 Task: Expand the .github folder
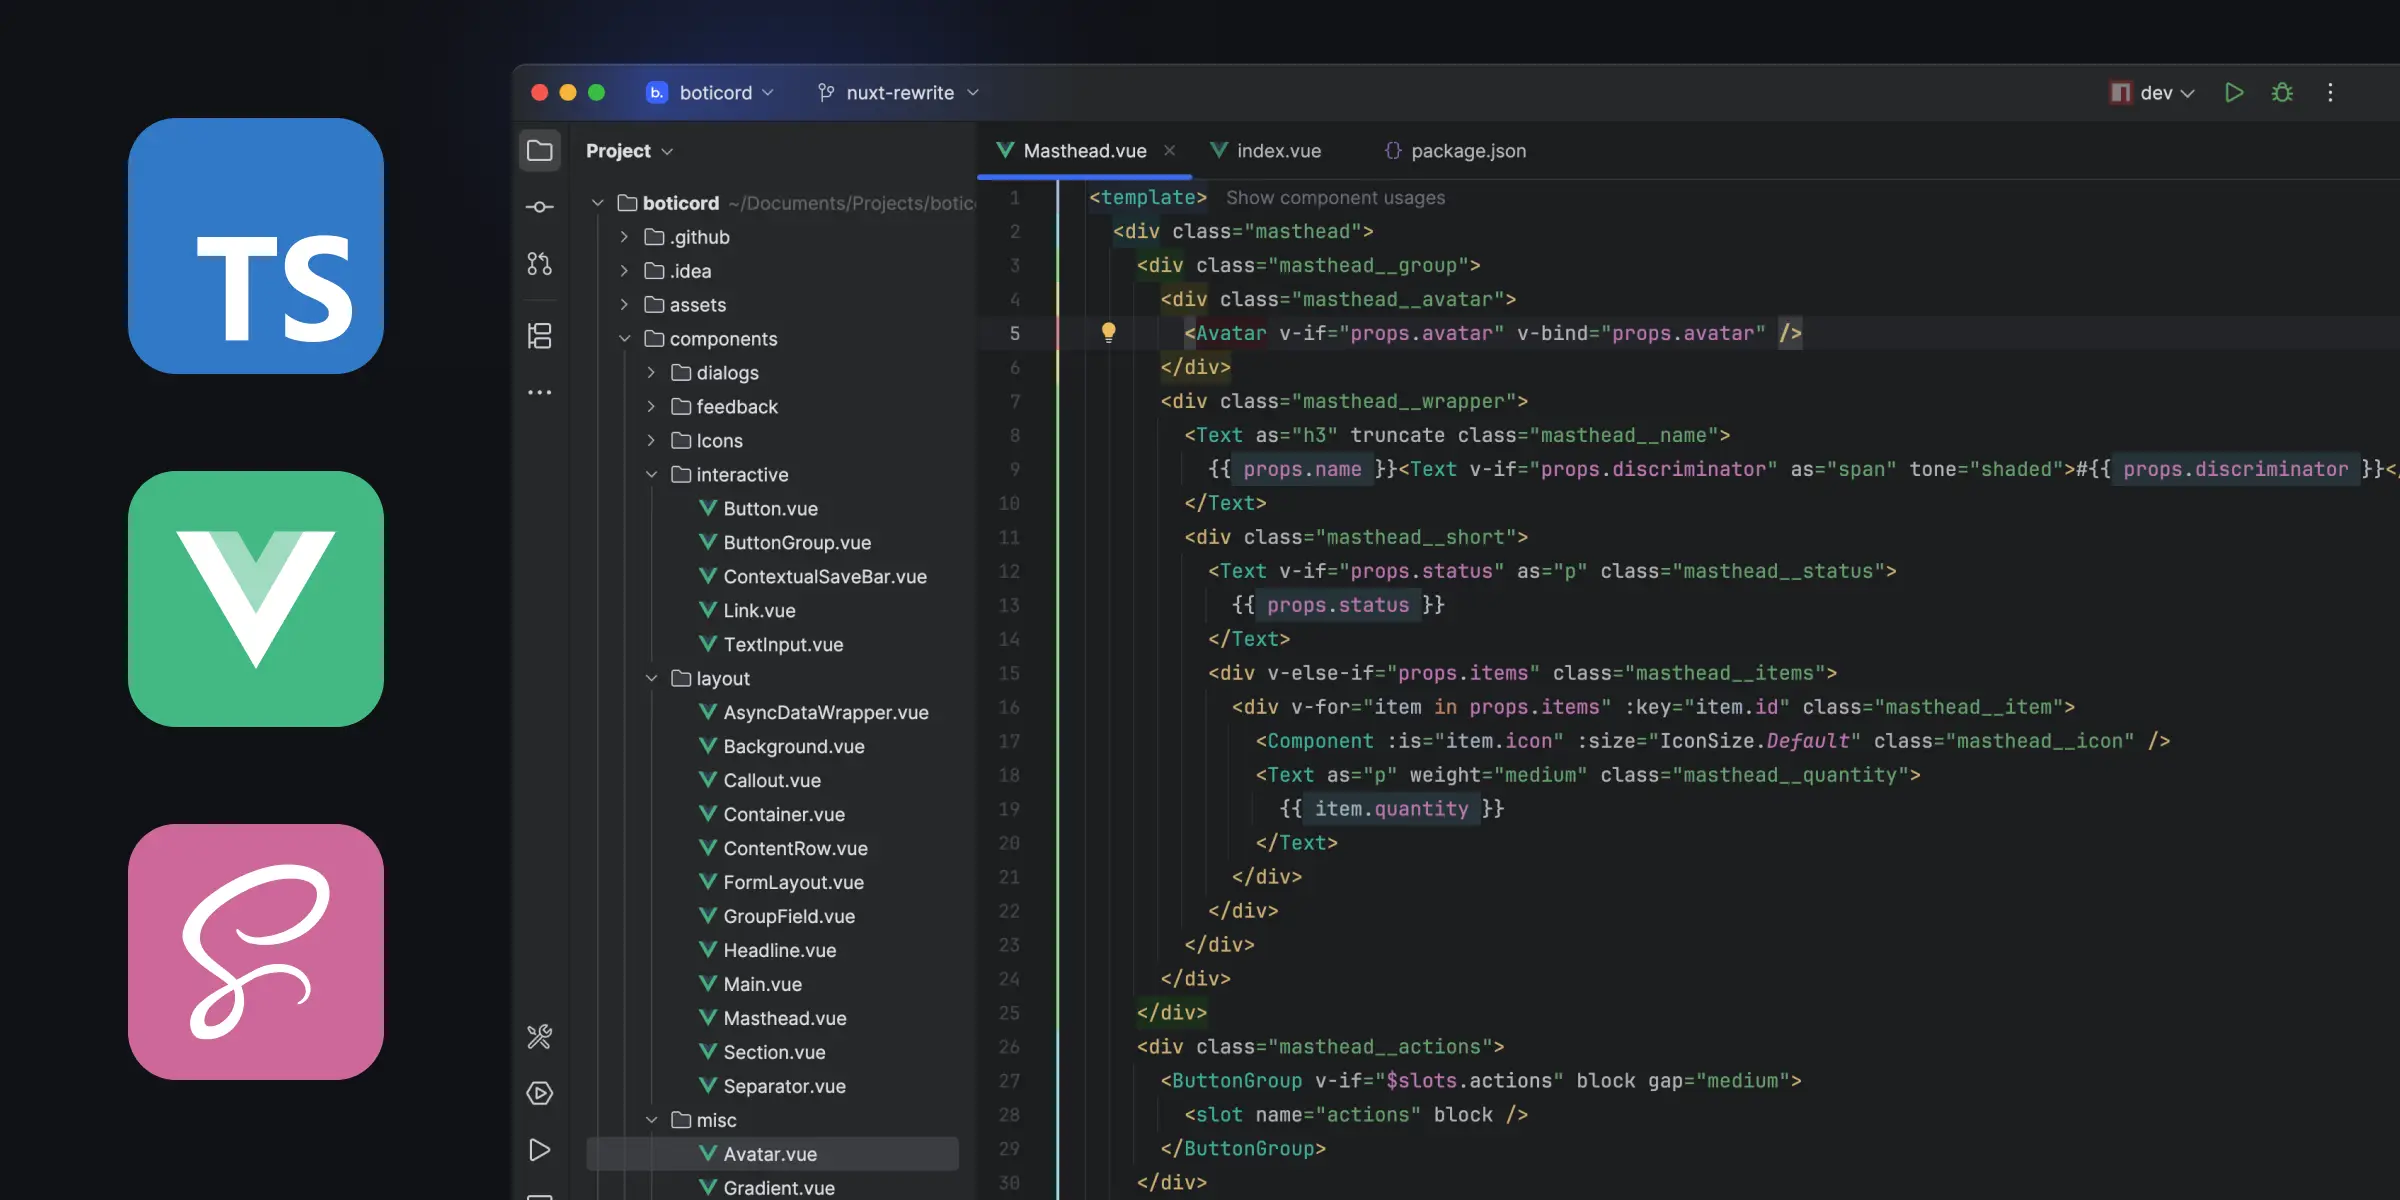(x=624, y=237)
